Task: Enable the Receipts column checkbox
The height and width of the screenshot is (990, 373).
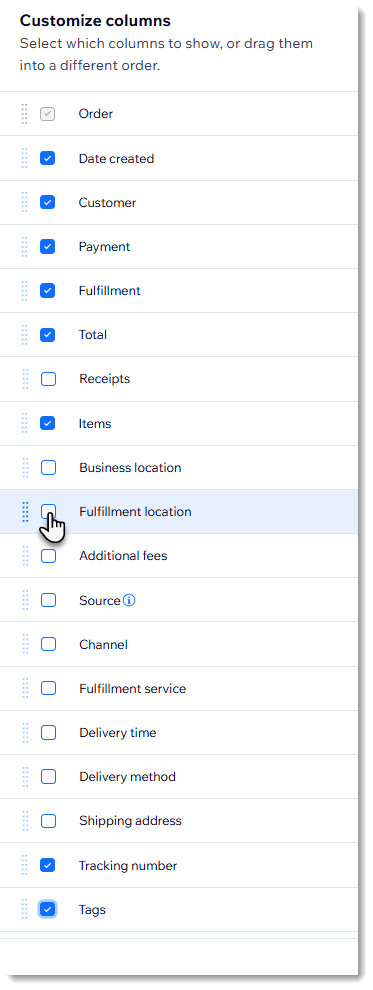Action: click(x=48, y=379)
